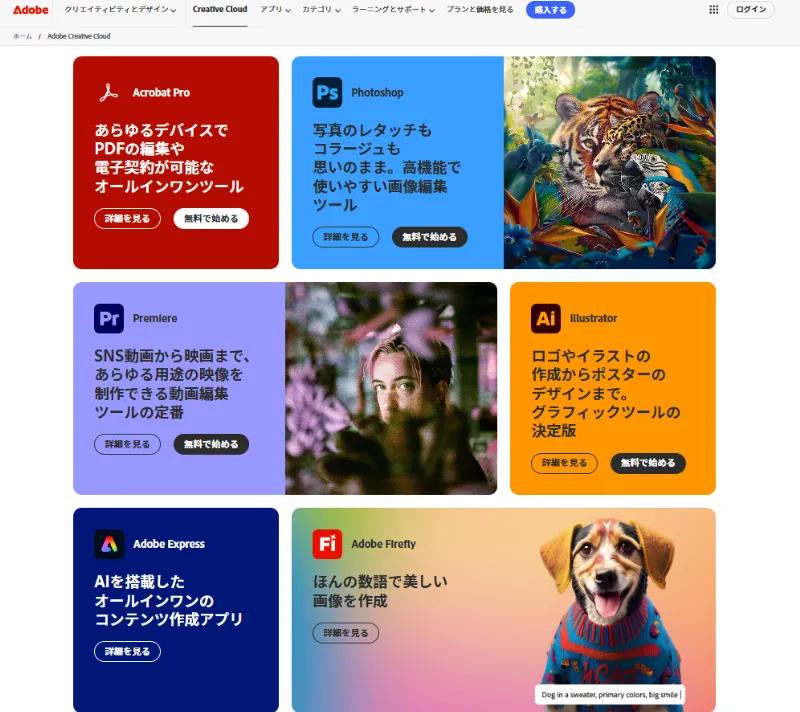
Task: Click the Adobe Firefly Fi icon
Action: (327, 544)
